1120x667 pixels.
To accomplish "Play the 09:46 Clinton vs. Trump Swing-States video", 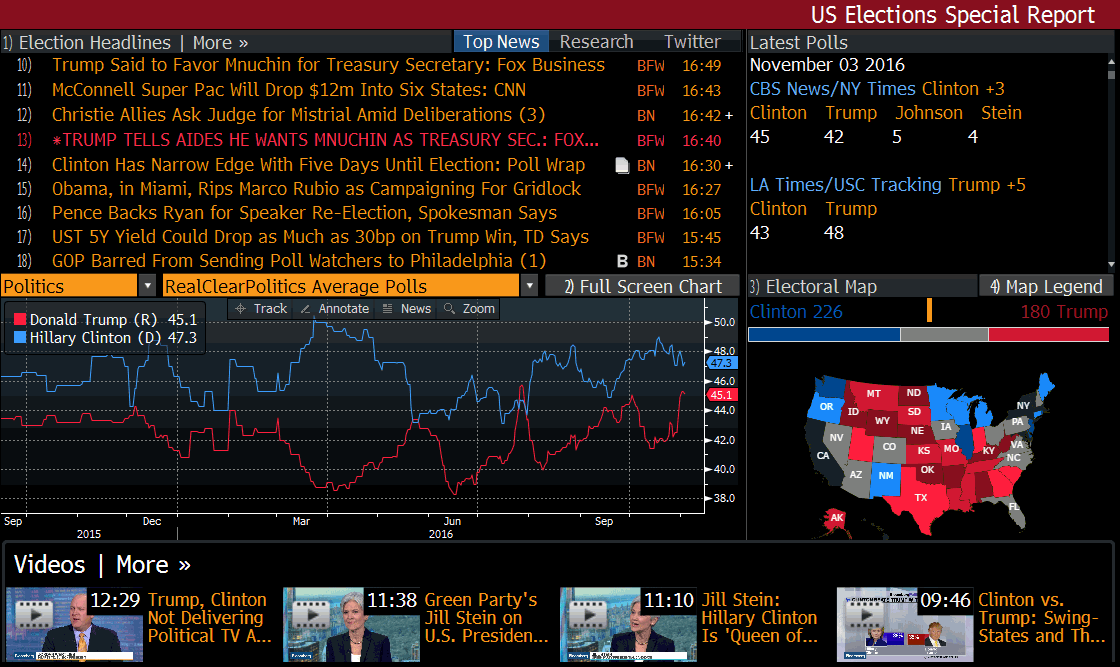I will 905,624.
